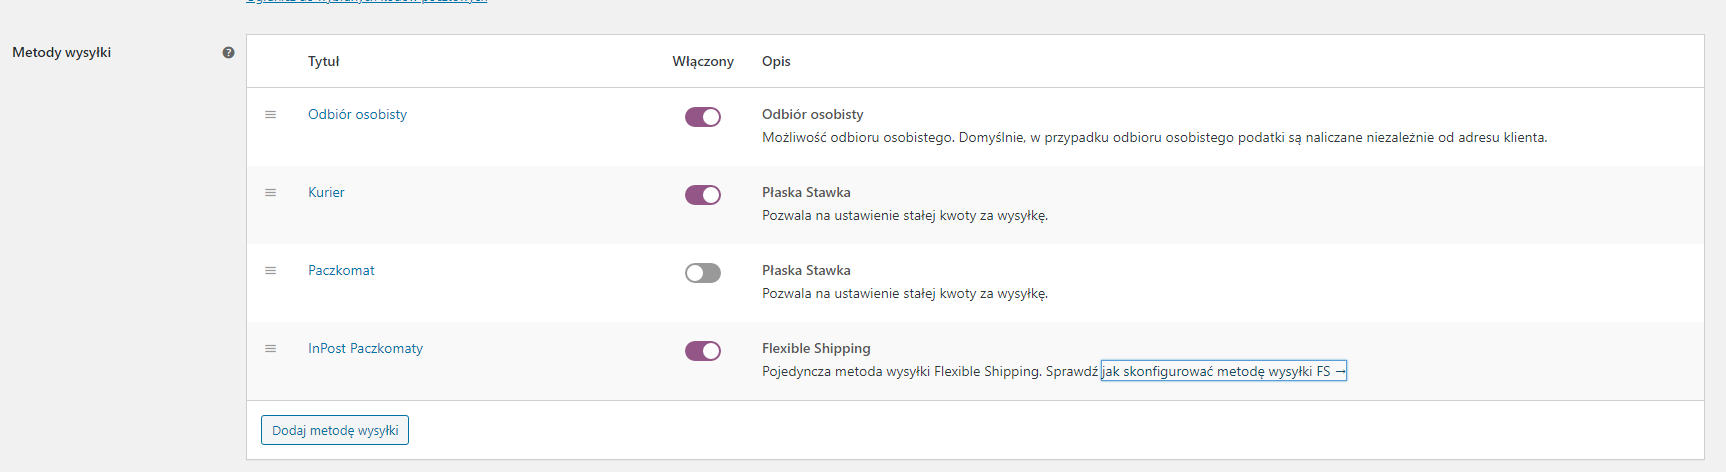
Task: Open the Paczkomat shipping method link
Action: [x=341, y=270]
